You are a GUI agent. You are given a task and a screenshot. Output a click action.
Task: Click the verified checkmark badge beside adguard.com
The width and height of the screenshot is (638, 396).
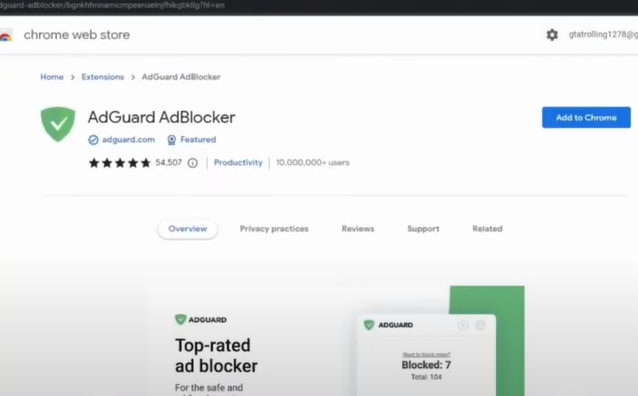click(x=93, y=140)
